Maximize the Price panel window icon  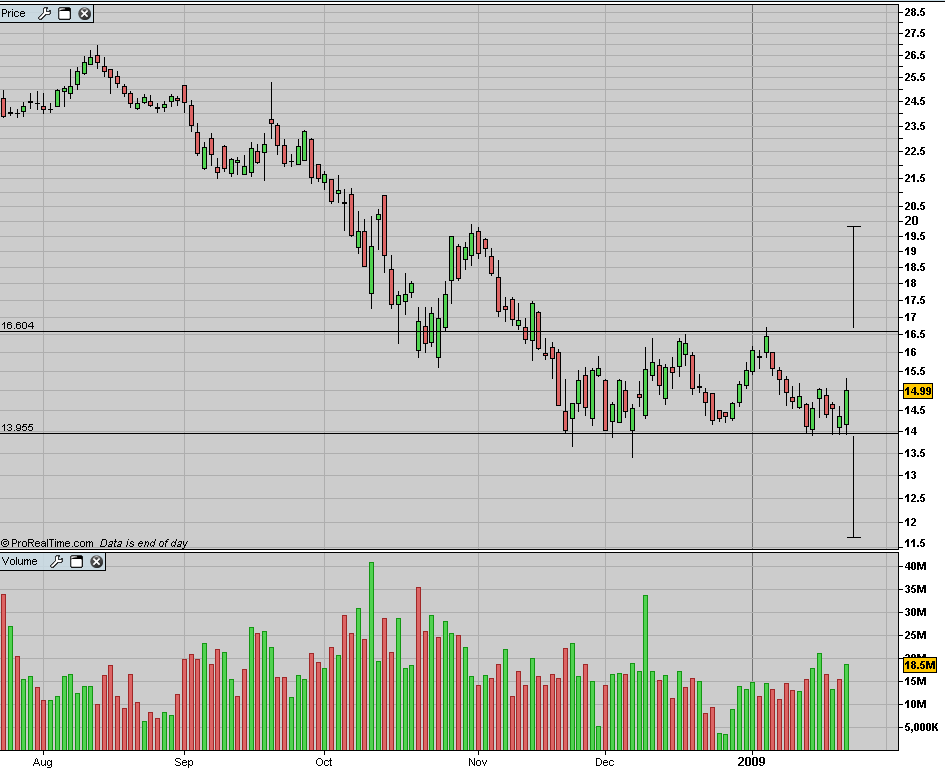64,13
